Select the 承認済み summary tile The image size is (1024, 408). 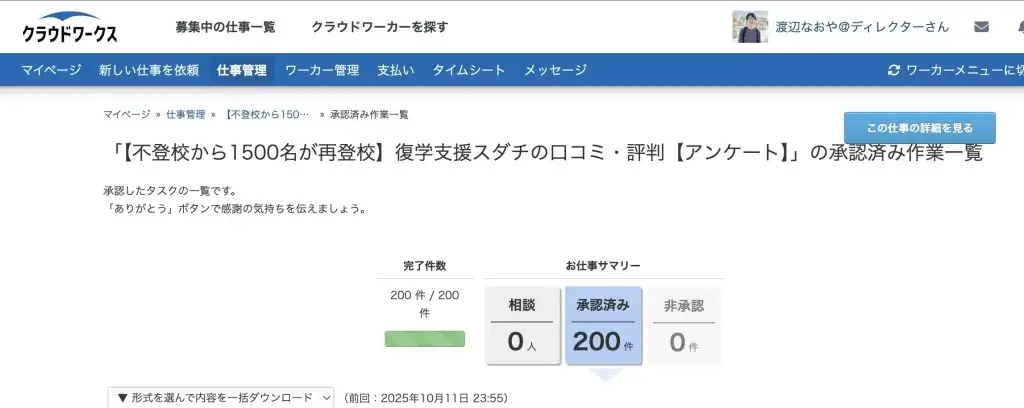(604, 325)
